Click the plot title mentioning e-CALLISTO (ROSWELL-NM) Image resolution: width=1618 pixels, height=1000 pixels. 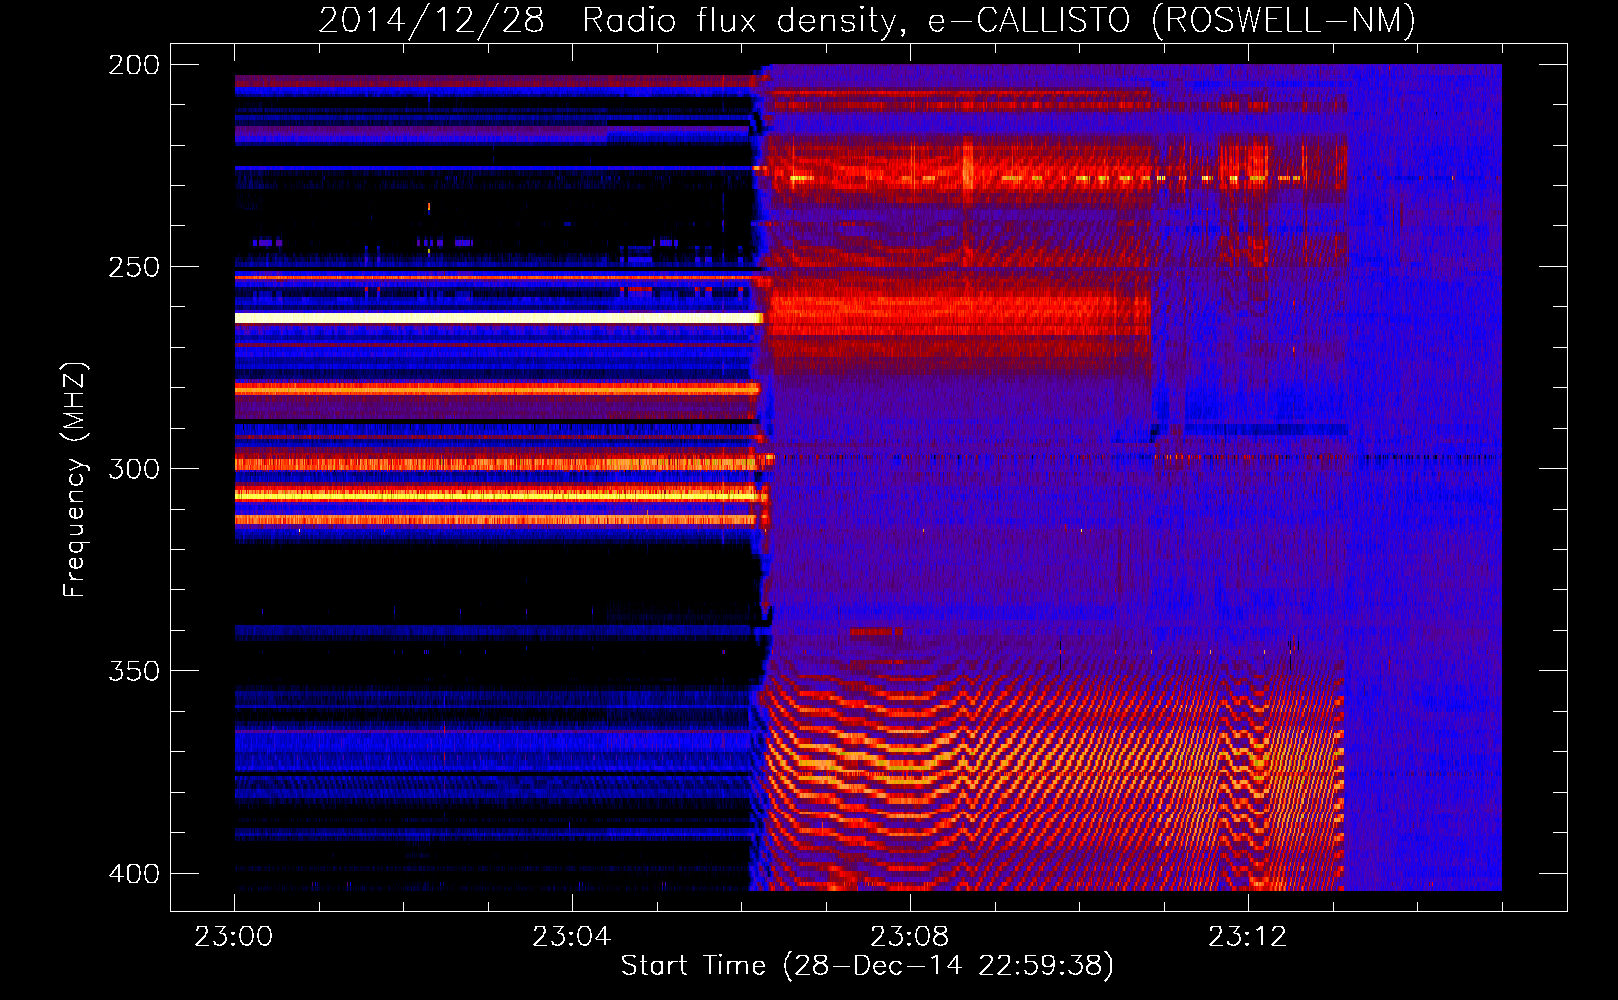pyautogui.click(x=867, y=20)
